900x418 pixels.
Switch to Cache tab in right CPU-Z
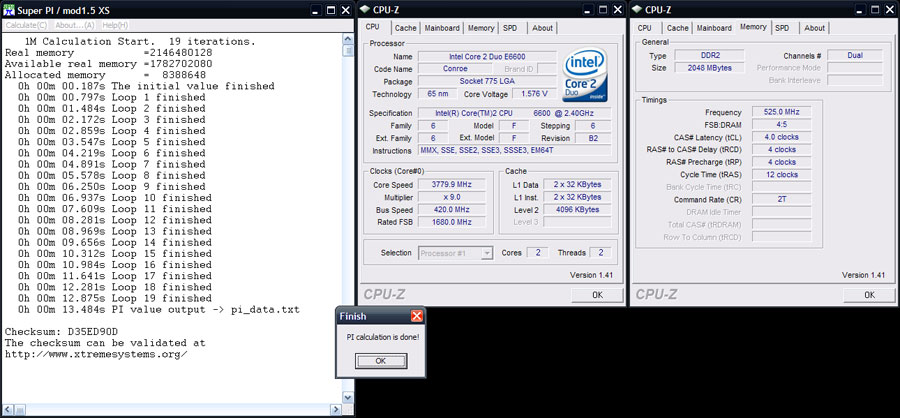tap(678, 28)
